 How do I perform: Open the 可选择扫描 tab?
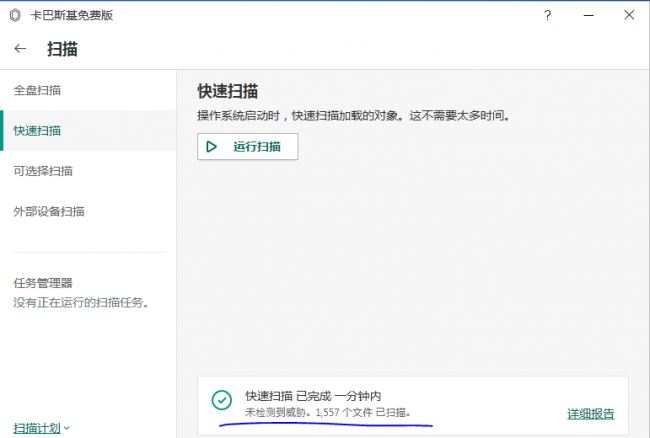coord(88,171)
